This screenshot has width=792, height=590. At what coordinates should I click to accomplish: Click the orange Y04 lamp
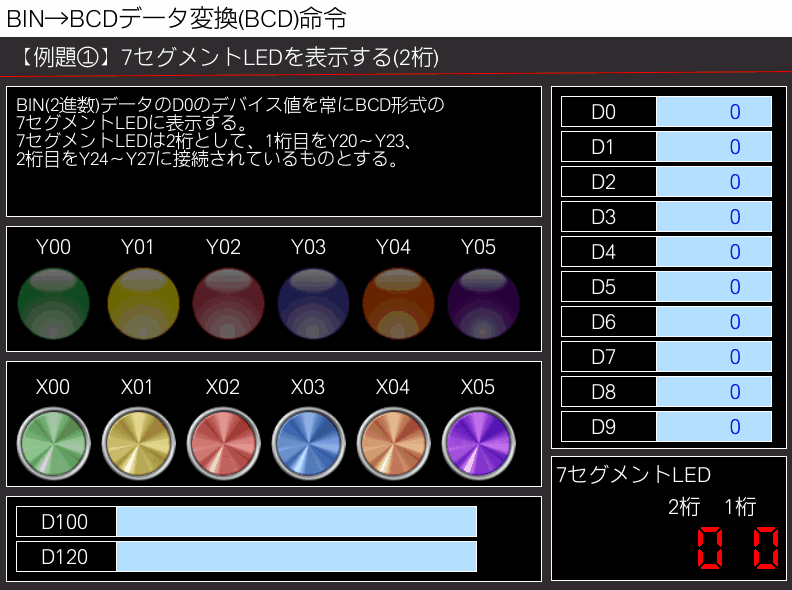pyautogui.click(x=399, y=304)
